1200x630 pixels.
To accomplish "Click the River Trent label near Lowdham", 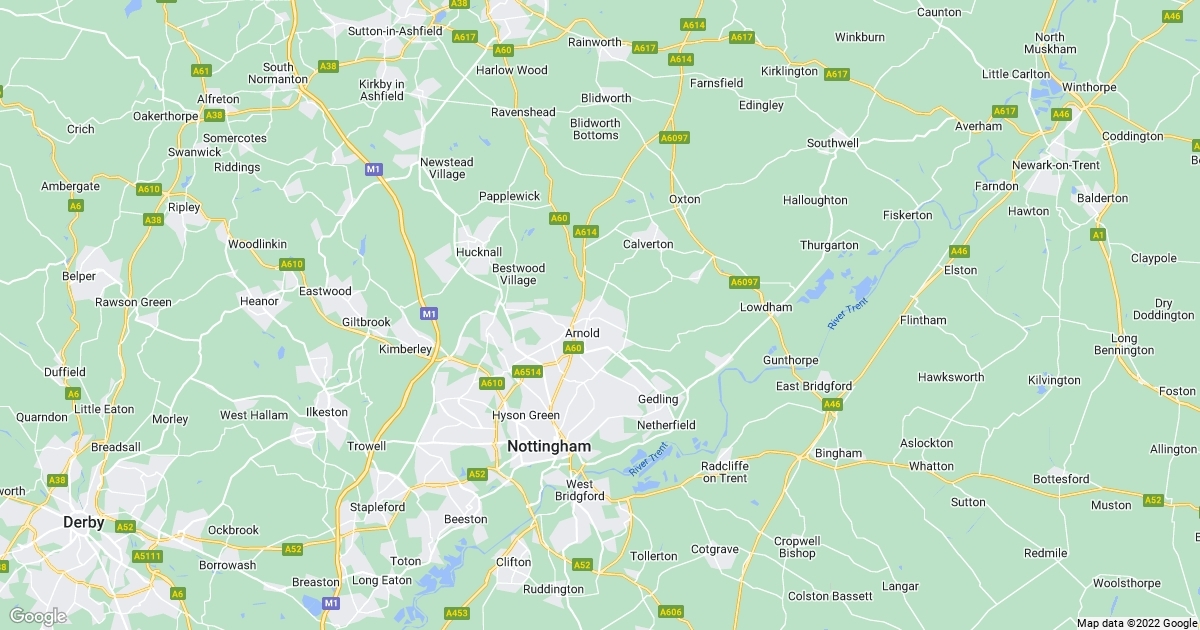I will 847,316.
